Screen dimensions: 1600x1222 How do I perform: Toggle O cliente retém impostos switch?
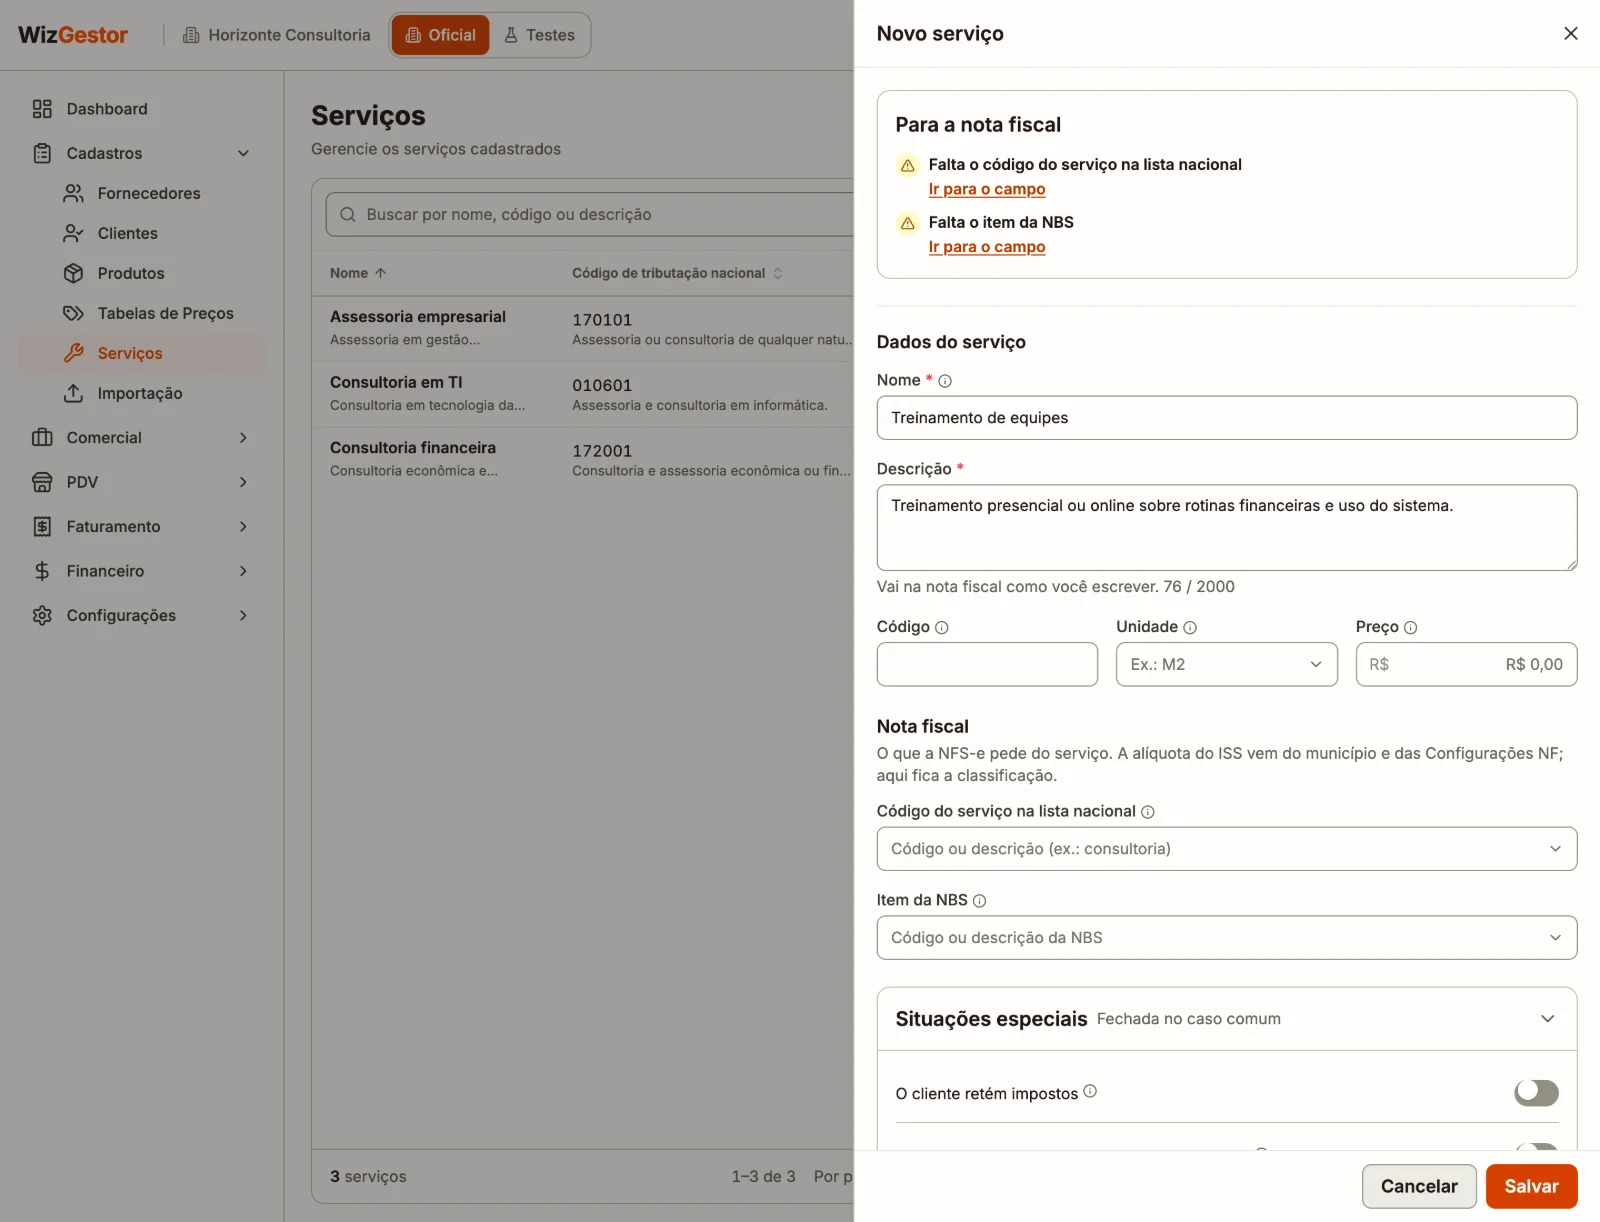1536,1093
